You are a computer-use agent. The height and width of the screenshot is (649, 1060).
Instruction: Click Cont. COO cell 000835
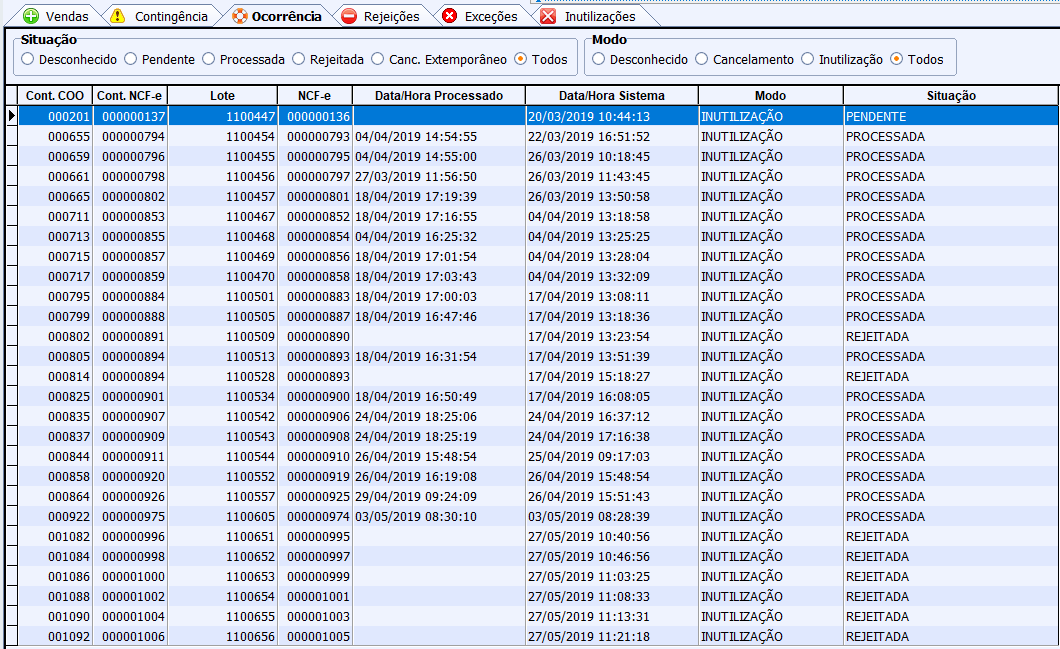point(55,416)
